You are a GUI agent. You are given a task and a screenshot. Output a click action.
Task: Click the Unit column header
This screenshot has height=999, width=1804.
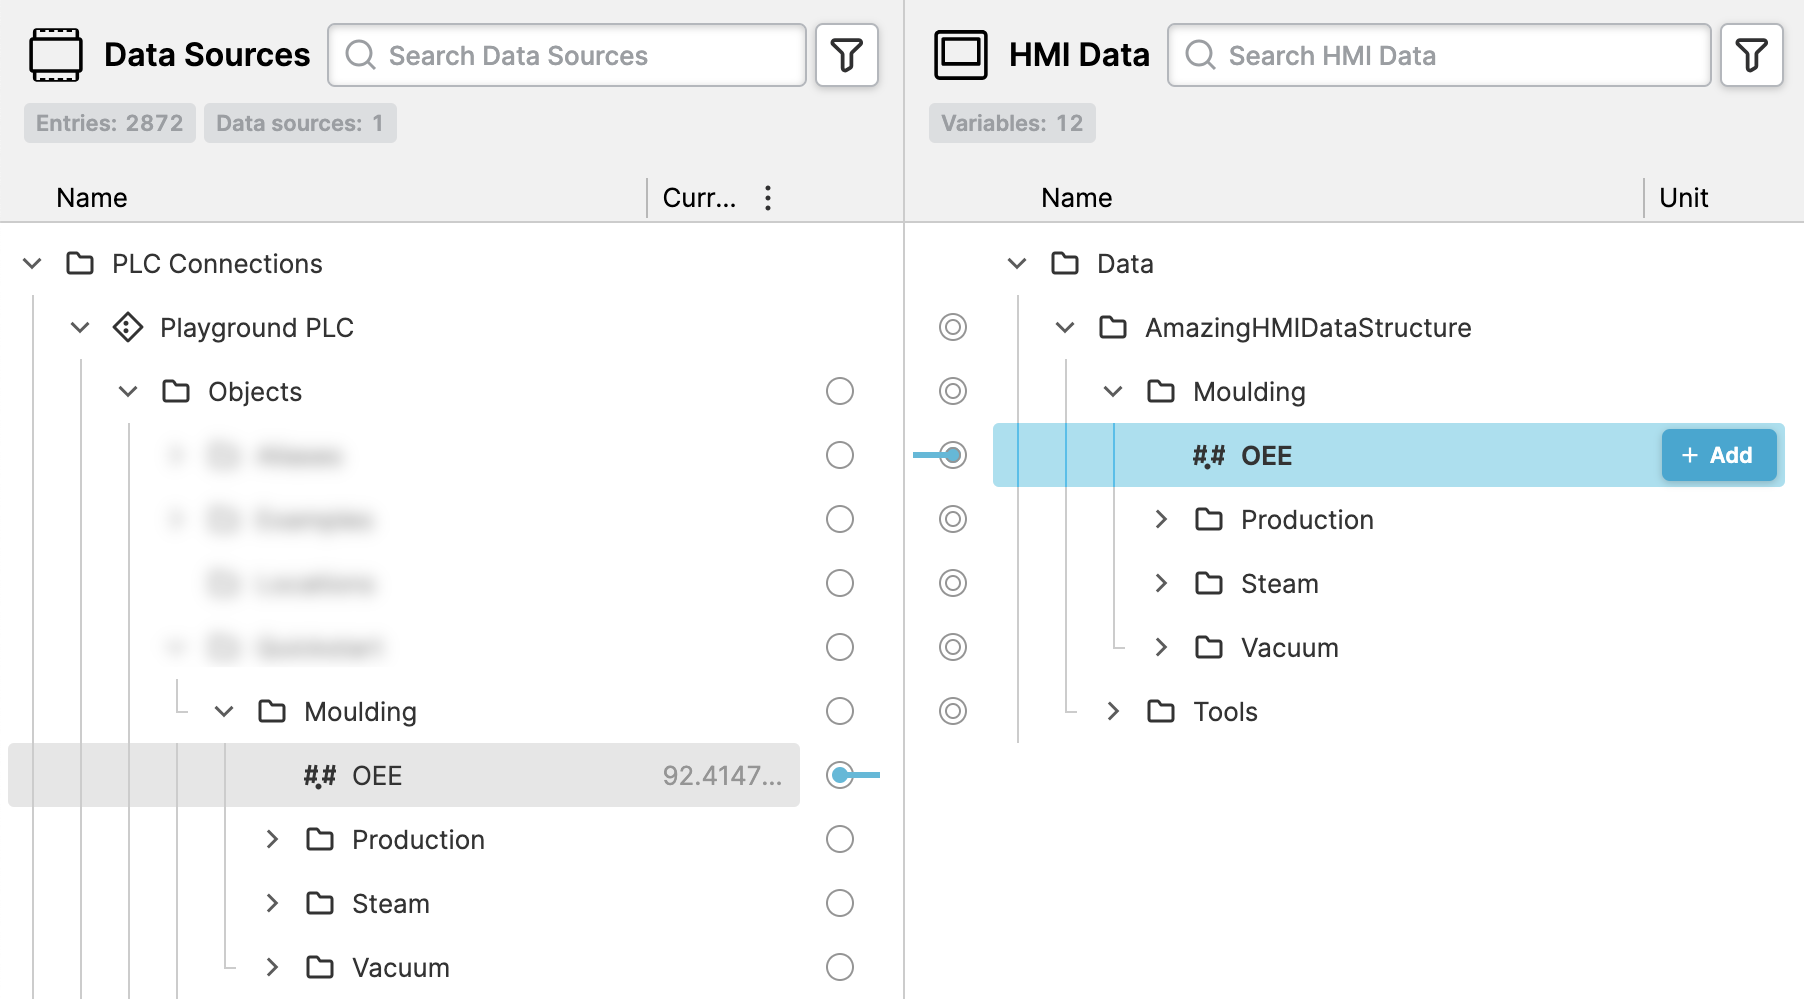pos(1683,198)
